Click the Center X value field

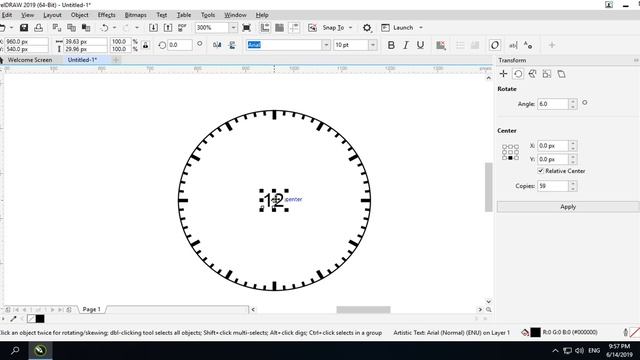click(x=553, y=146)
